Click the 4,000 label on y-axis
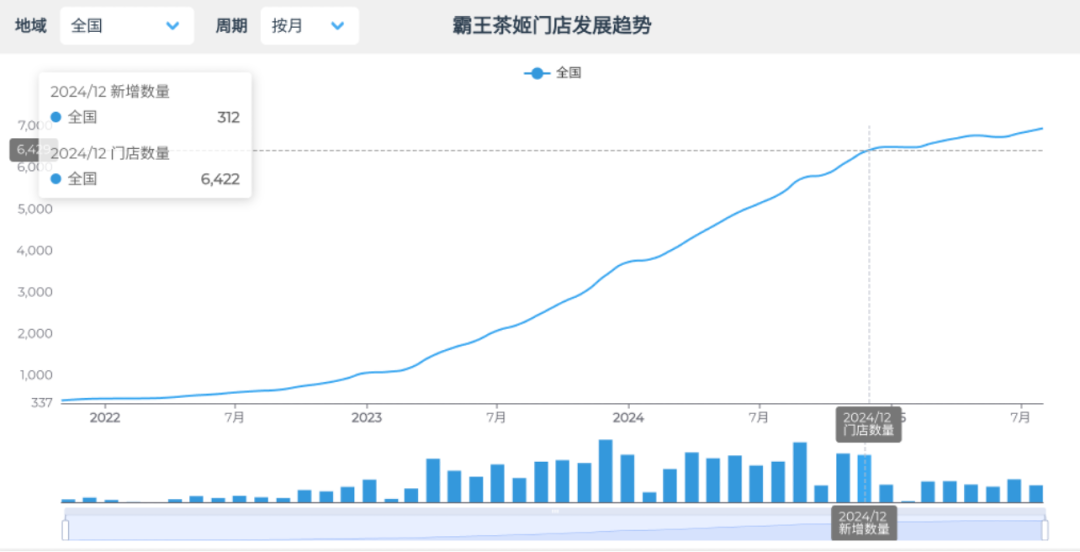The height and width of the screenshot is (552, 1080). click(34, 251)
